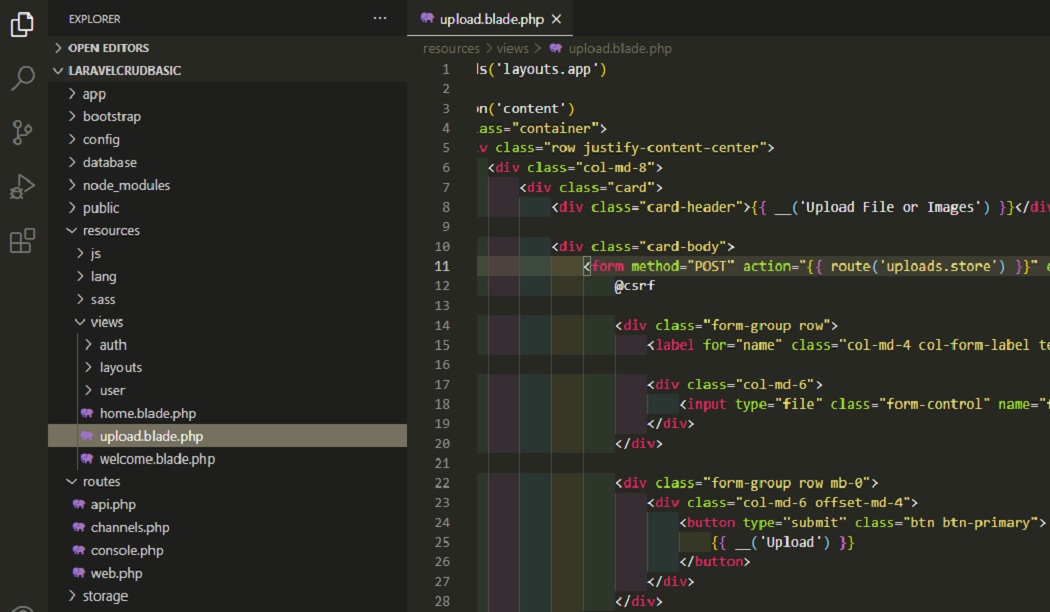This screenshot has height=612, width=1050.
Task: Click the input type="file" line
Action: (864, 404)
